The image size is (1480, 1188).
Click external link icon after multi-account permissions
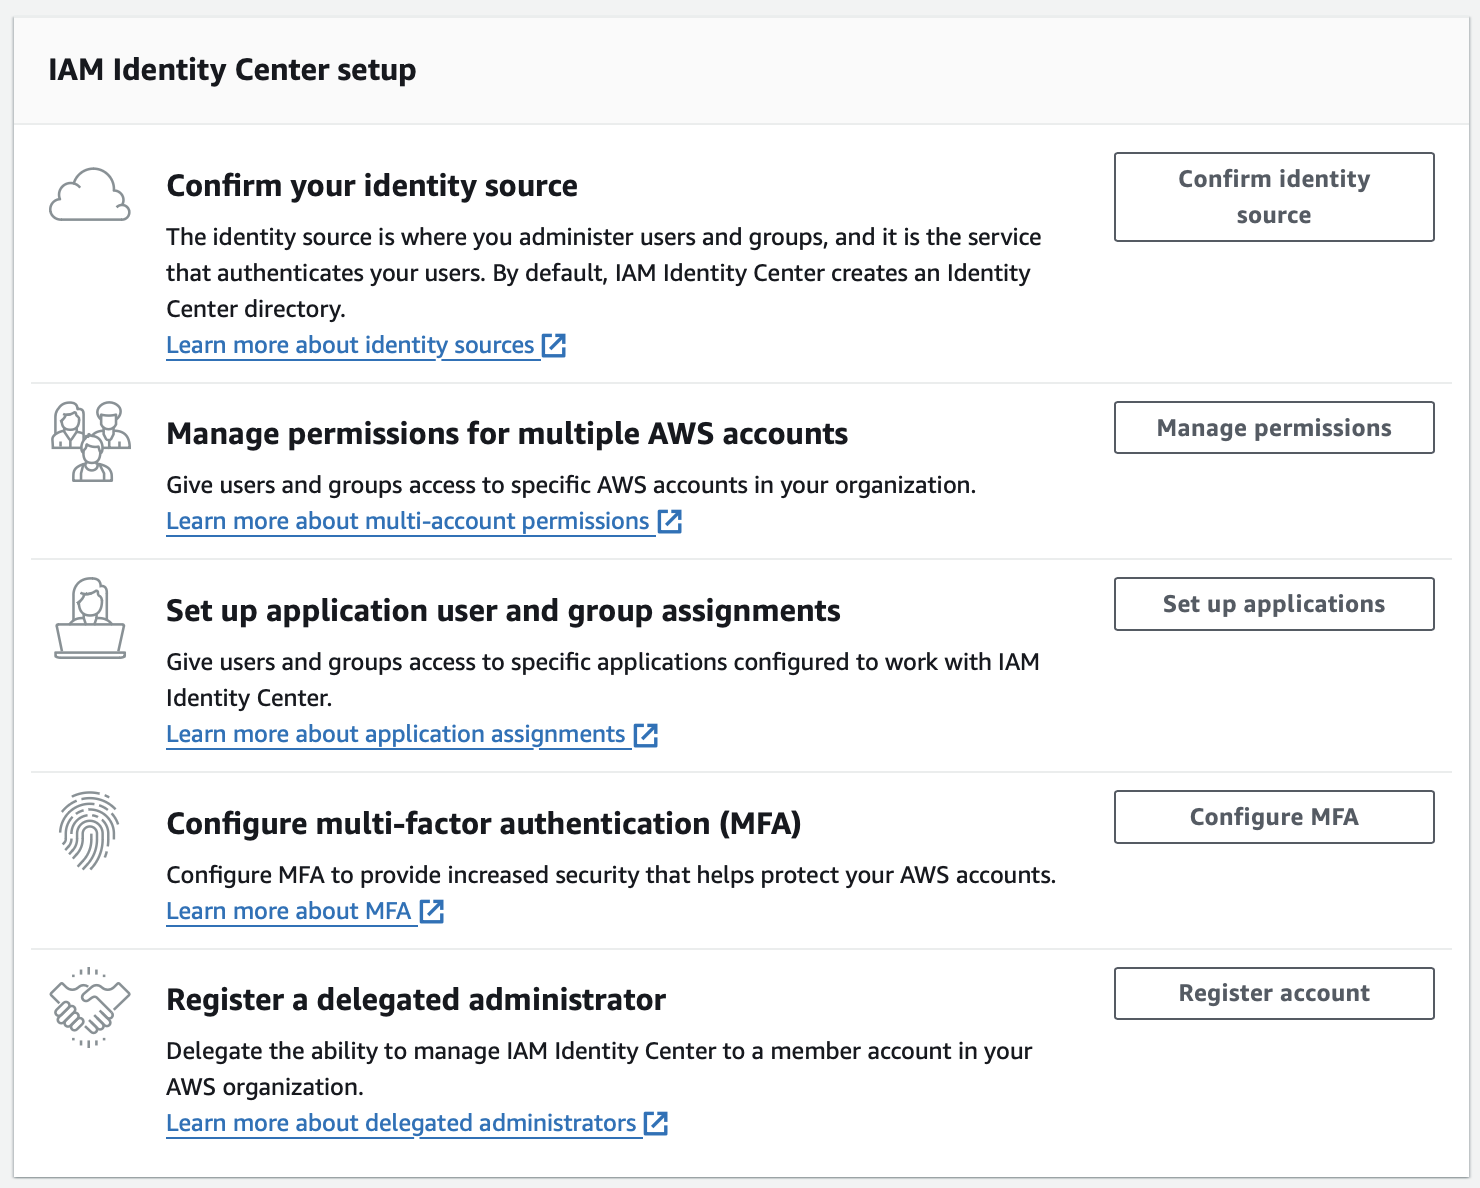point(670,521)
